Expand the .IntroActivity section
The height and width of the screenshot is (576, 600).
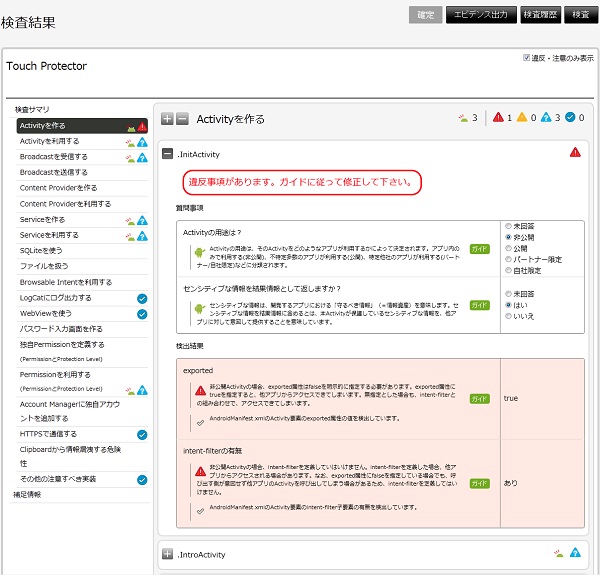[x=167, y=554]
